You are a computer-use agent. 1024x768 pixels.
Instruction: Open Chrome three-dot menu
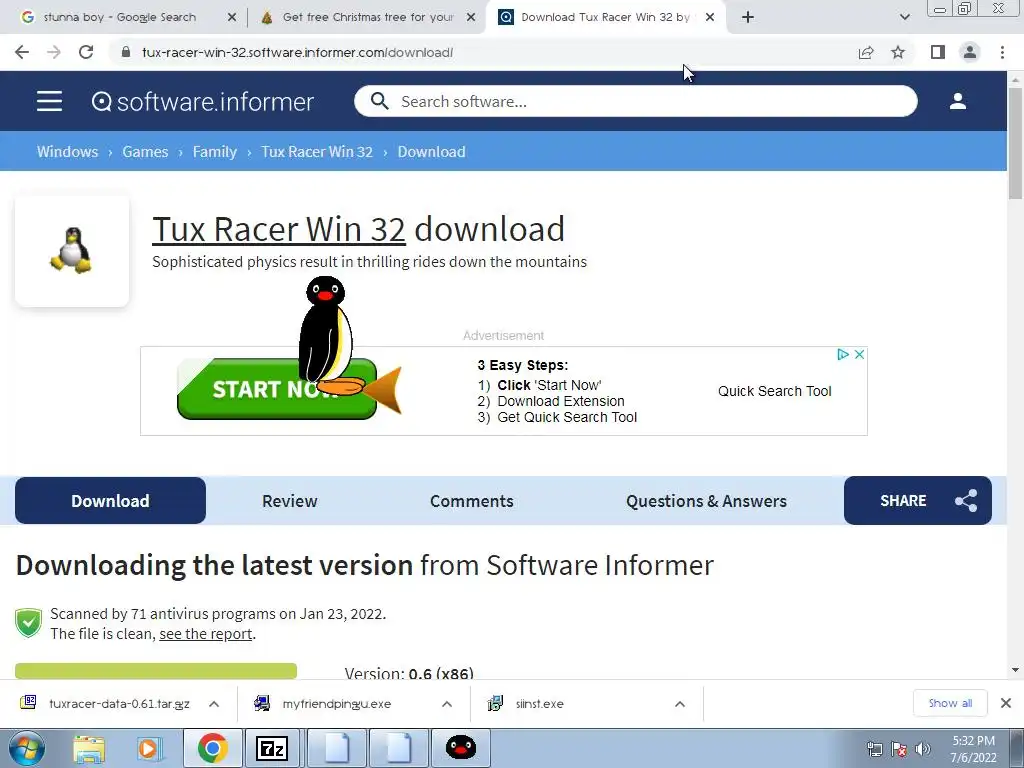pyautogui.click(x=1002, y=52)
